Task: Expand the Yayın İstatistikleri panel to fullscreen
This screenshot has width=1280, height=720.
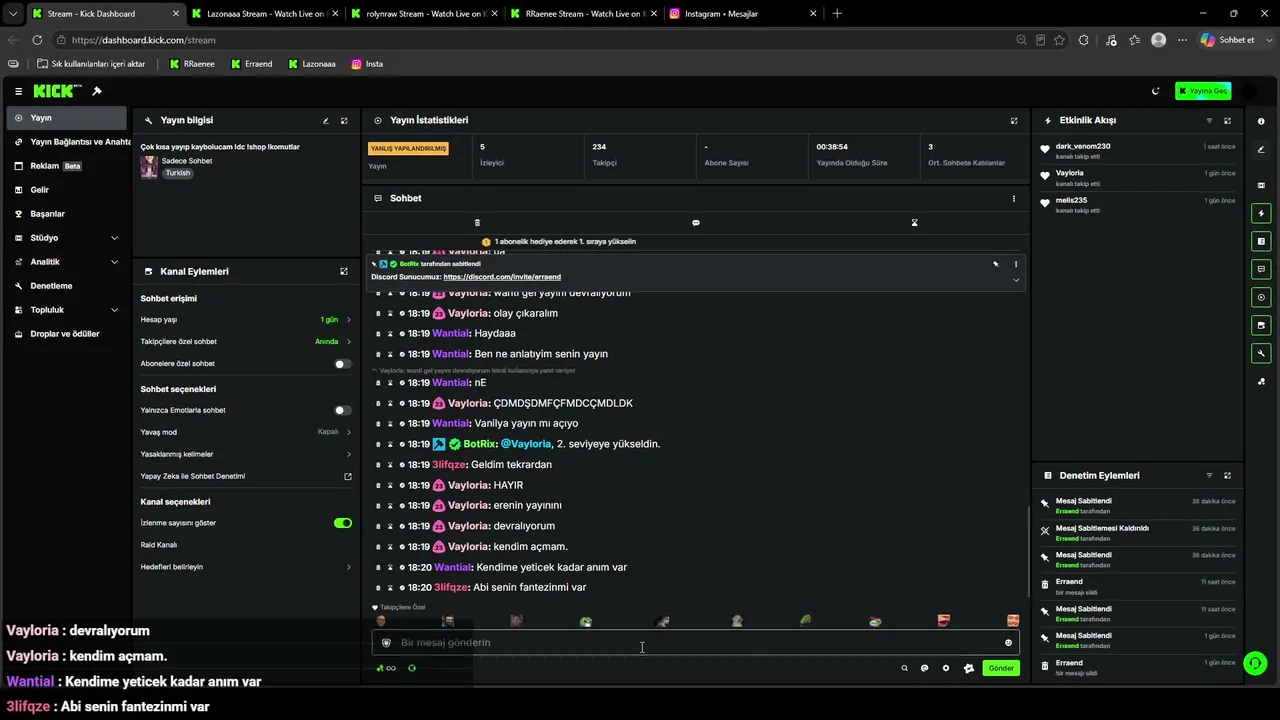Action: (1014, 120)
